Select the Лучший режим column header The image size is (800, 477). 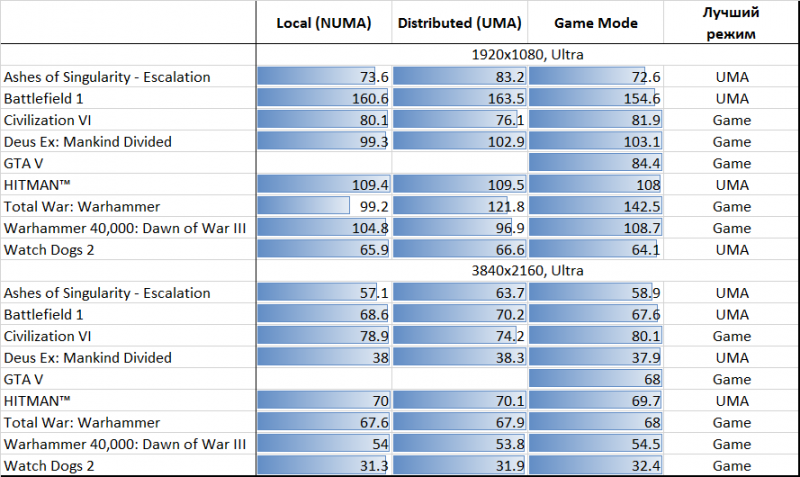coord(731,23)
